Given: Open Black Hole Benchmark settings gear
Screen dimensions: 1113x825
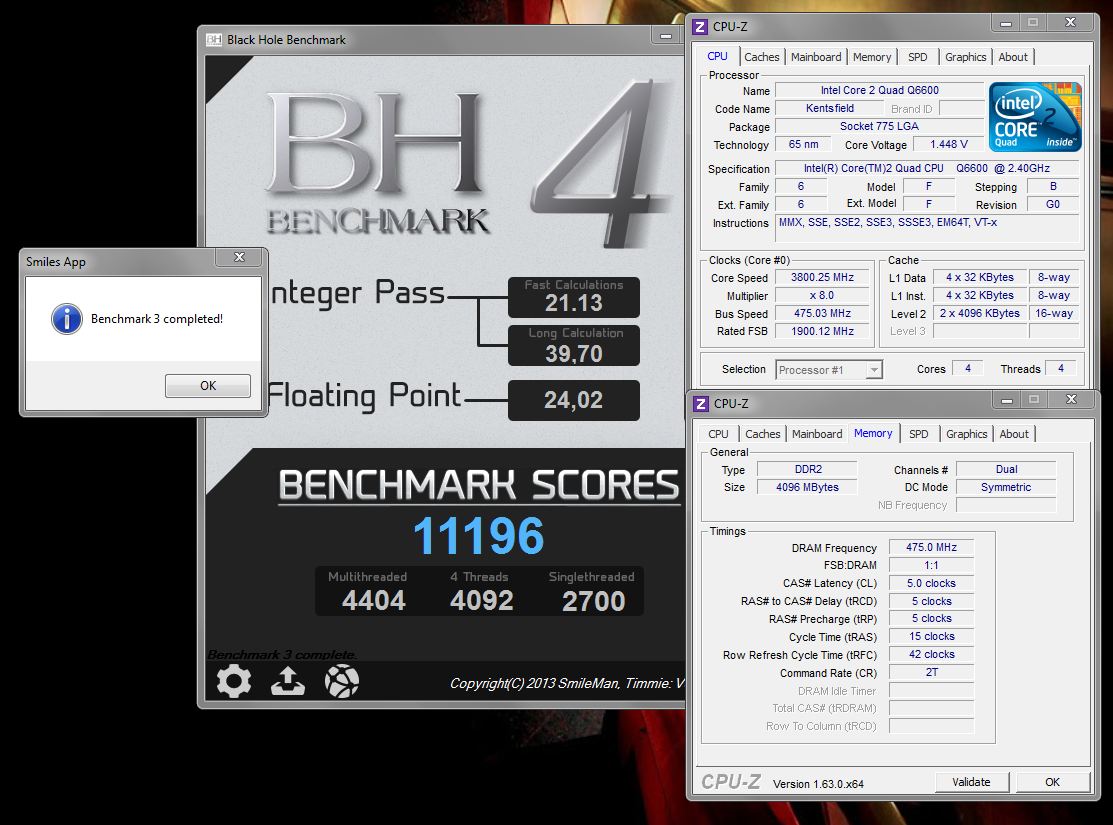Looking at the screenshot, I should [x=234, y=682].
